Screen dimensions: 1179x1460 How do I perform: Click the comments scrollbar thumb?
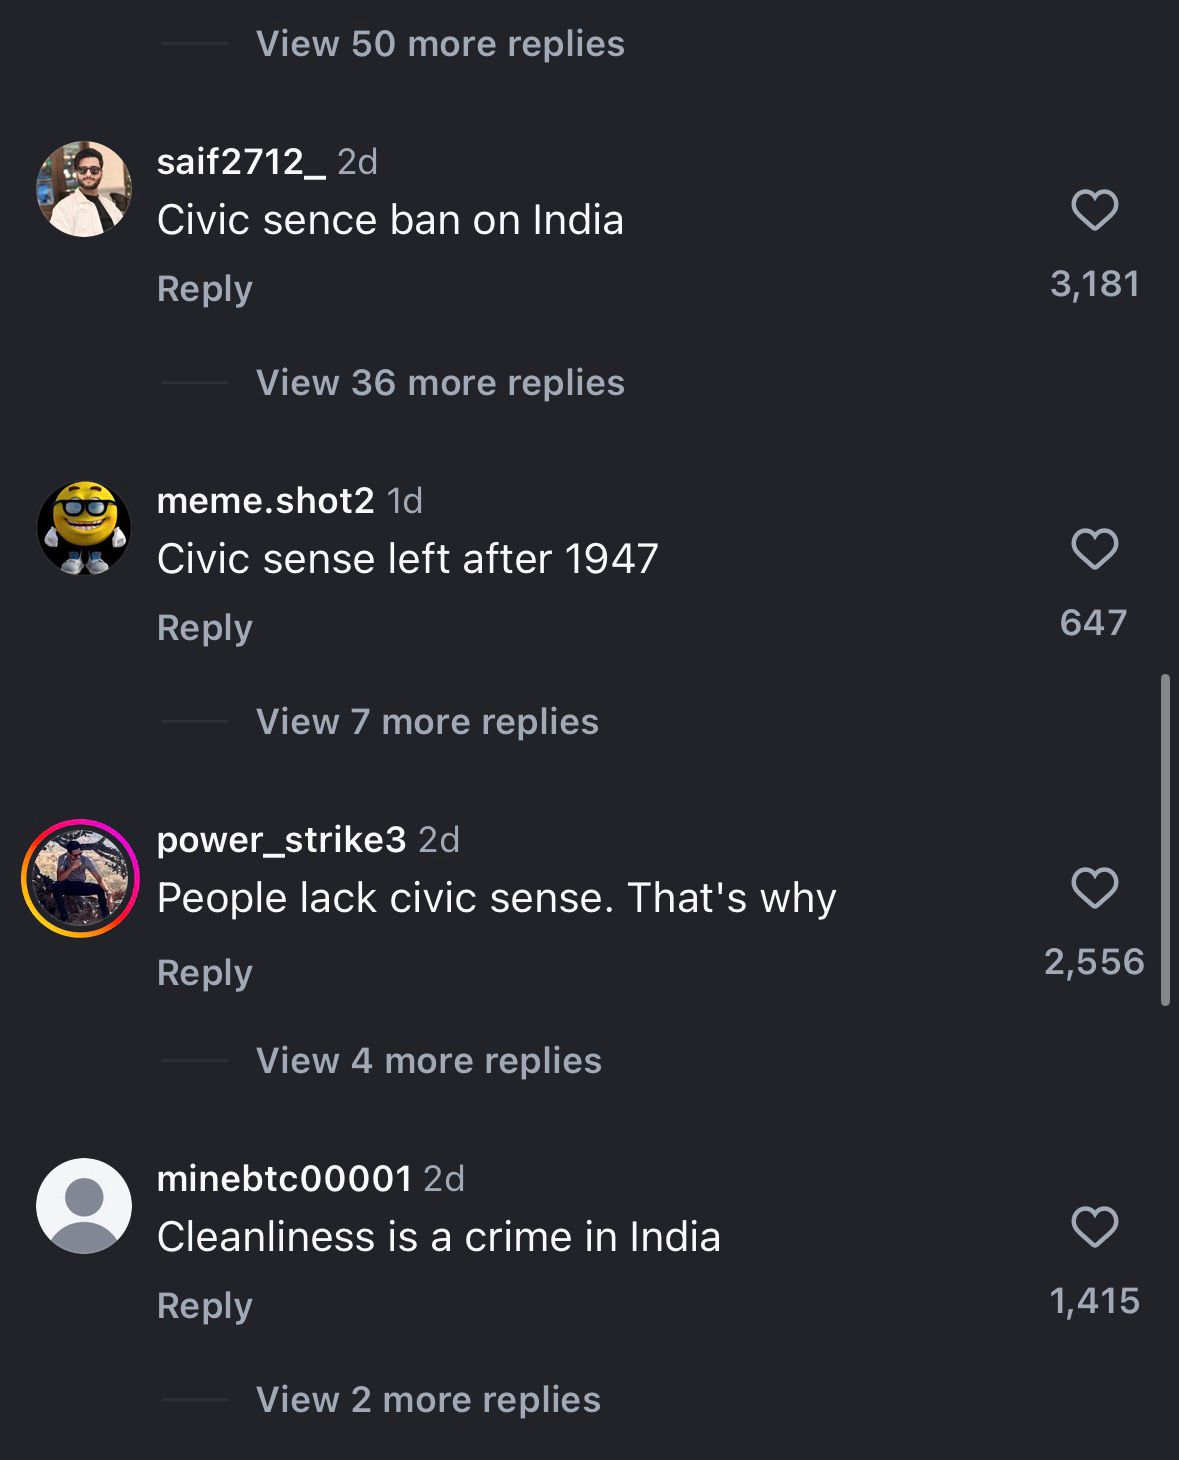pyautogui.click(x=1165, y=840)
